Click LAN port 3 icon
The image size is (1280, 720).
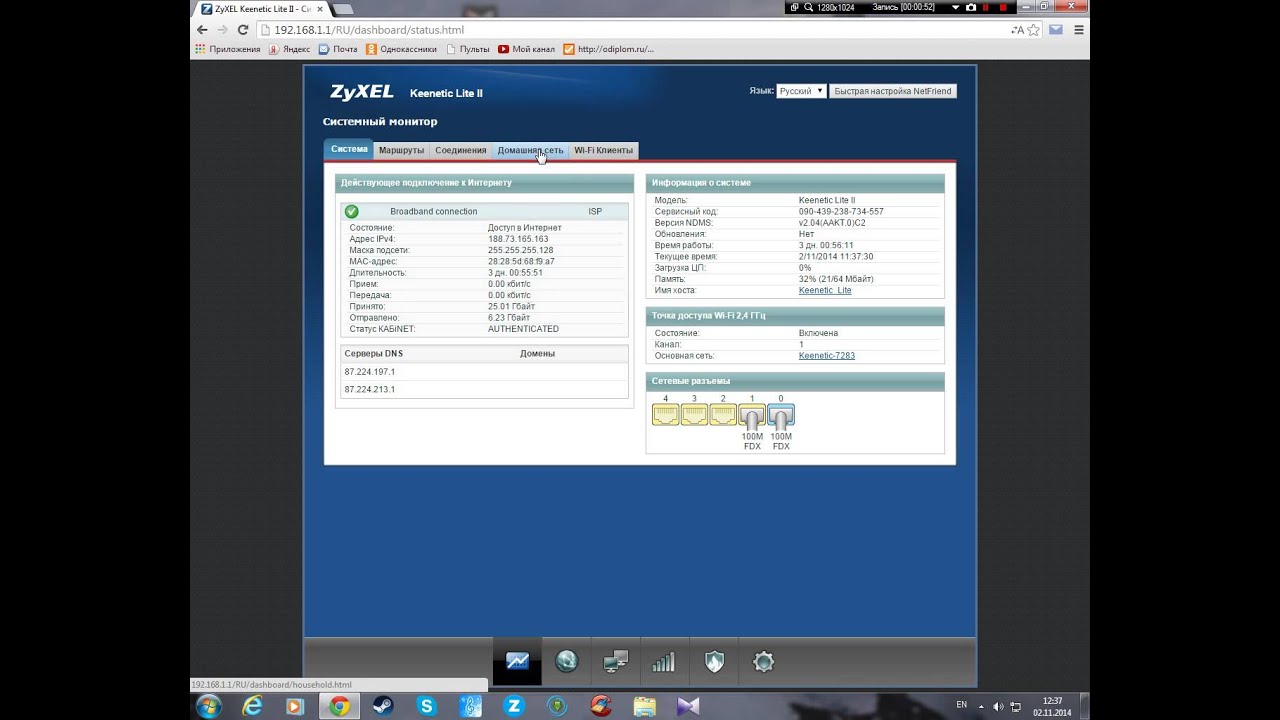coord(694,414)
